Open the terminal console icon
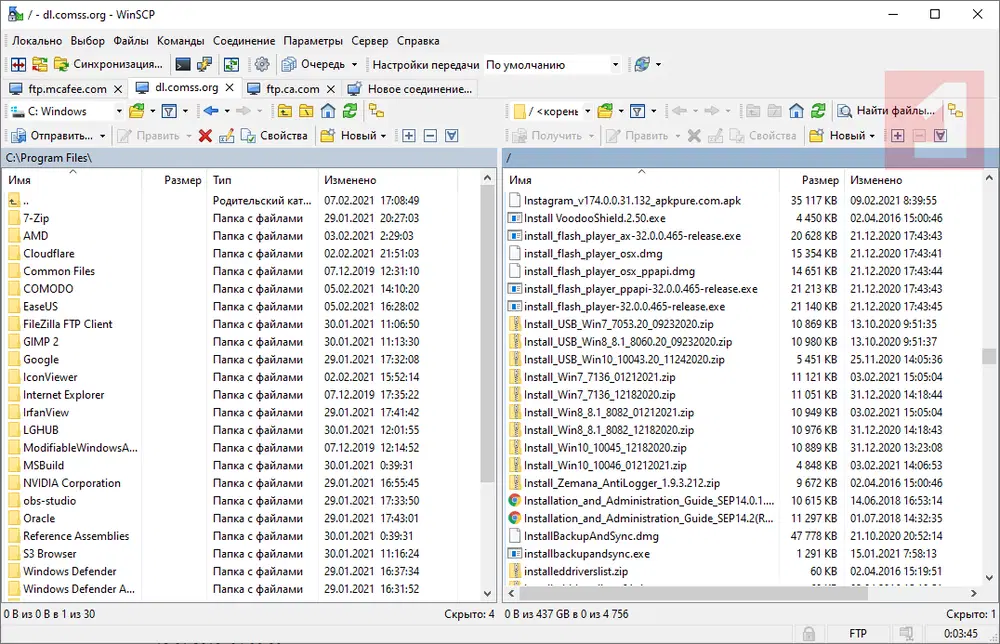Viewport: 1000px width, 644px height. pos(183,64)
